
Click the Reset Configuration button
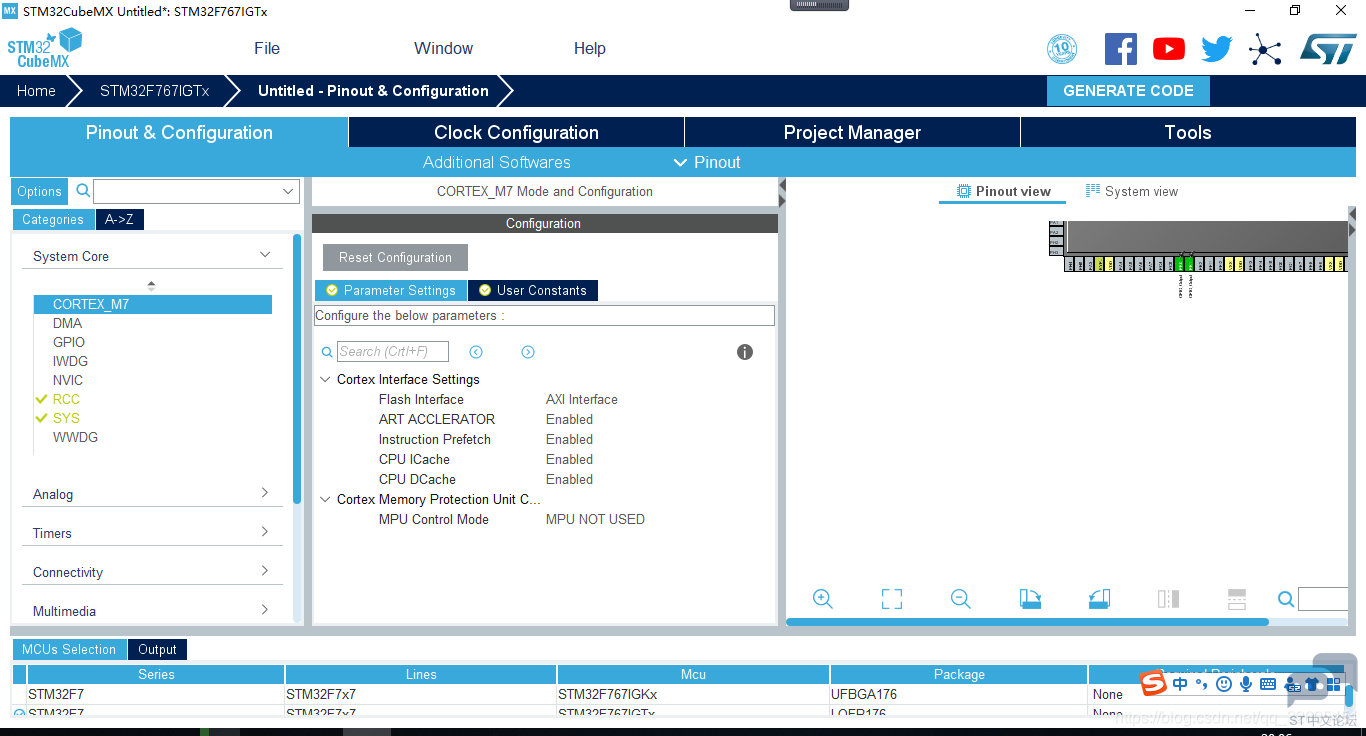point(395,257)
